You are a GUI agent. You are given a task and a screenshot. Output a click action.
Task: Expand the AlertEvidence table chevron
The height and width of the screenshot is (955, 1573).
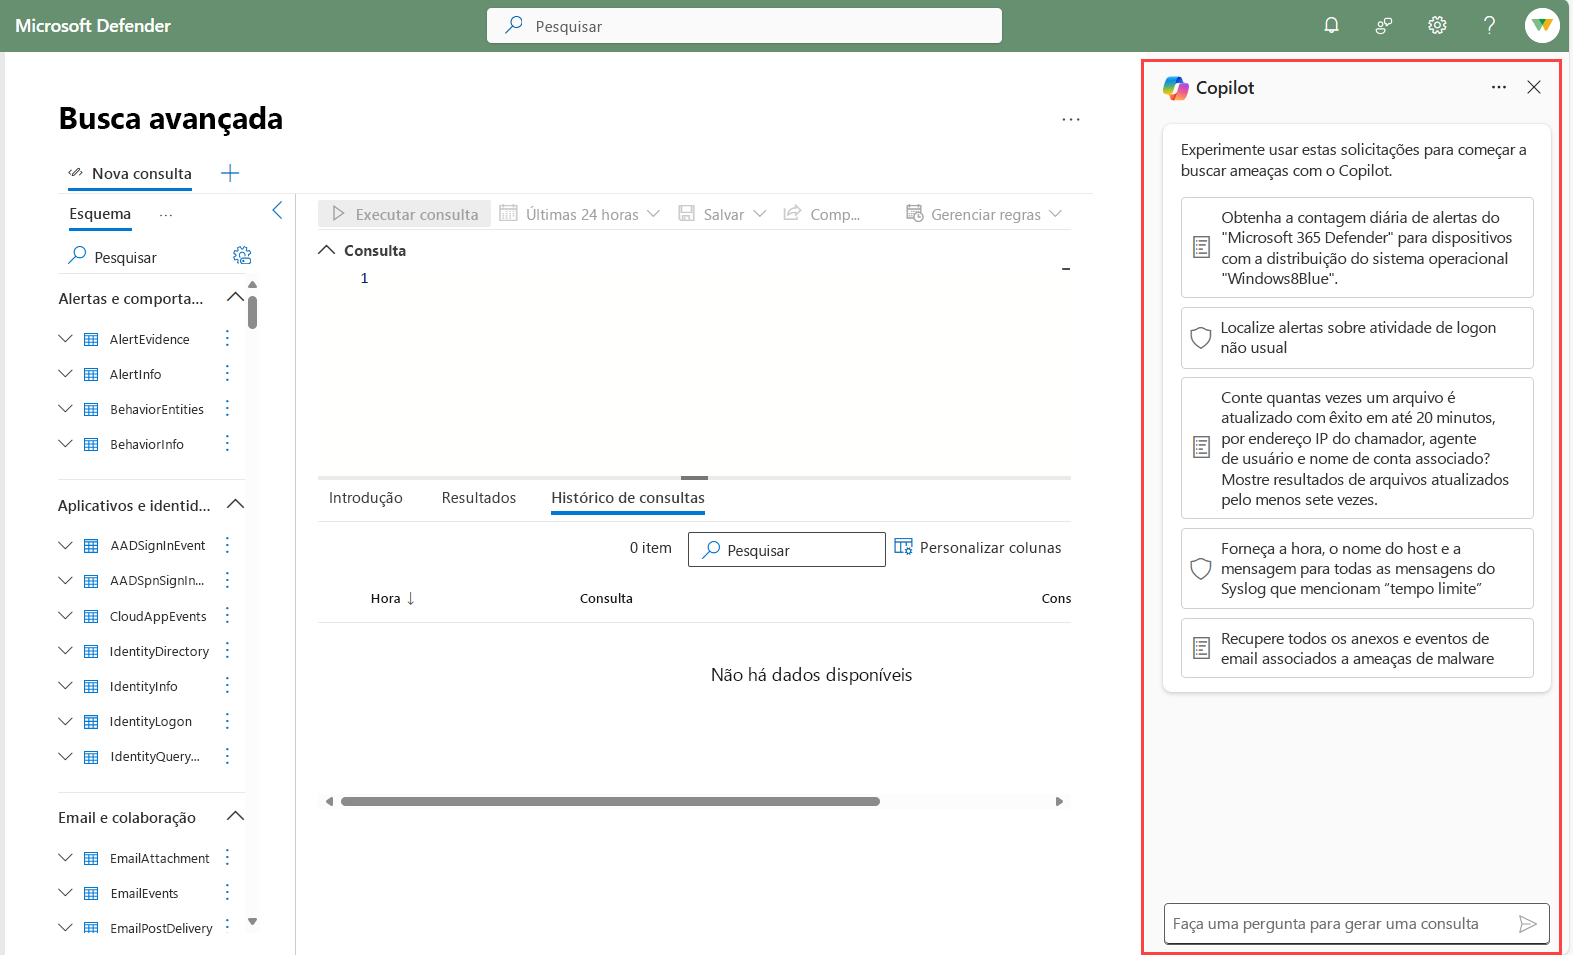[65, 339]
